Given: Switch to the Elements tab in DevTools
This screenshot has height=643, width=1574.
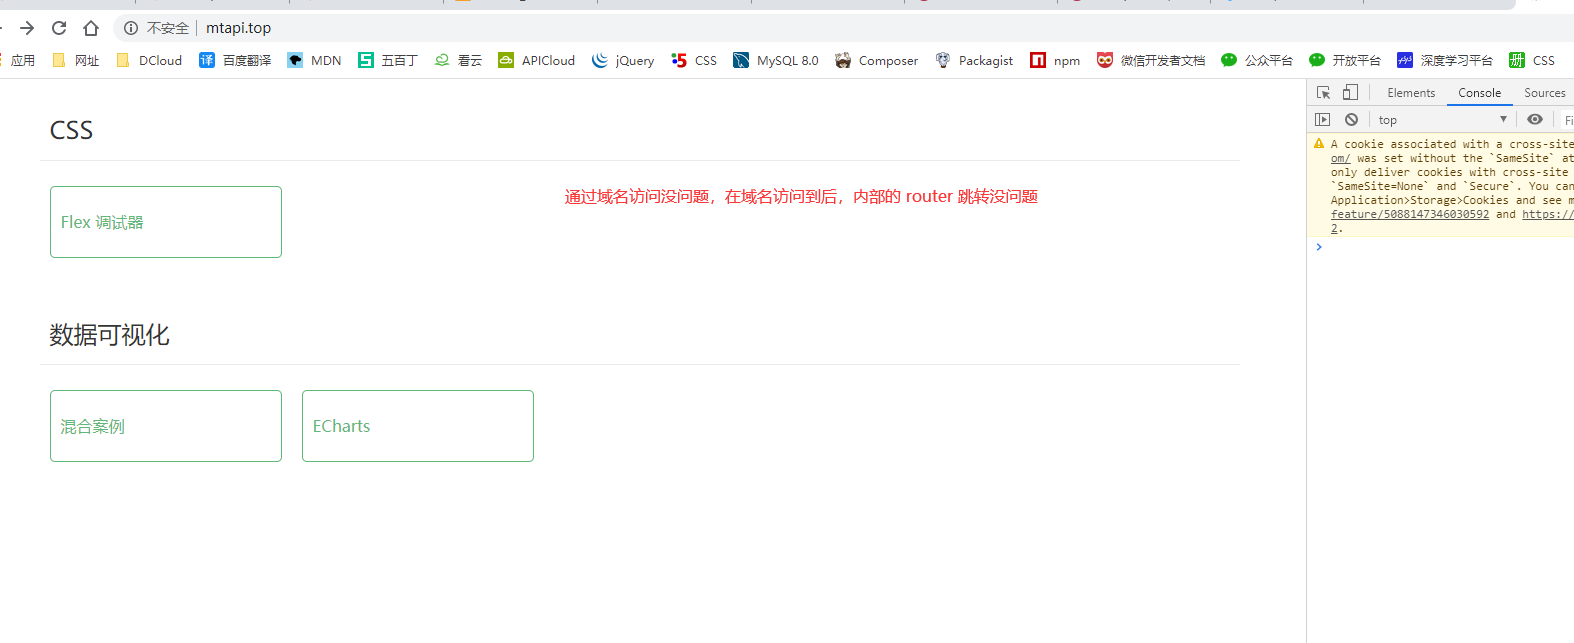Looking at the screenshot, I should point(1411,93).
